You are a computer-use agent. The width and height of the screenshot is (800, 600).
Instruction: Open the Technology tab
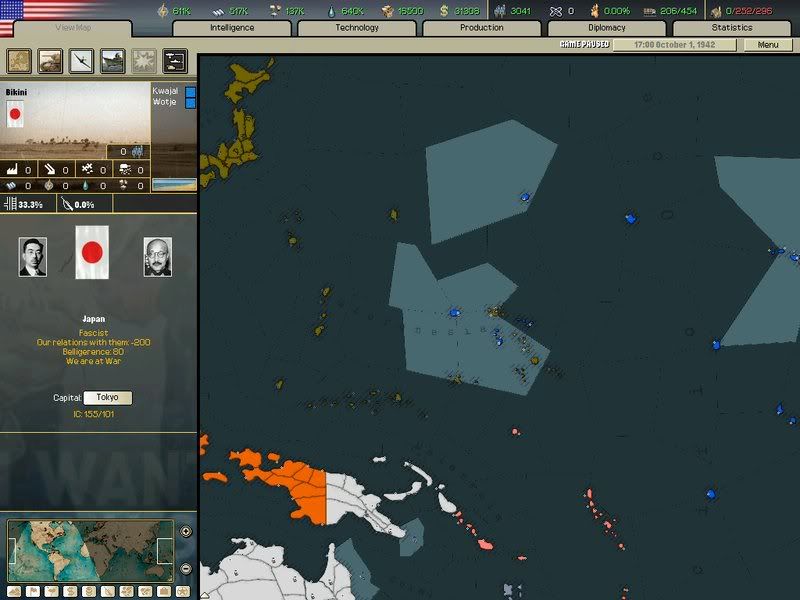pos(357,28)
